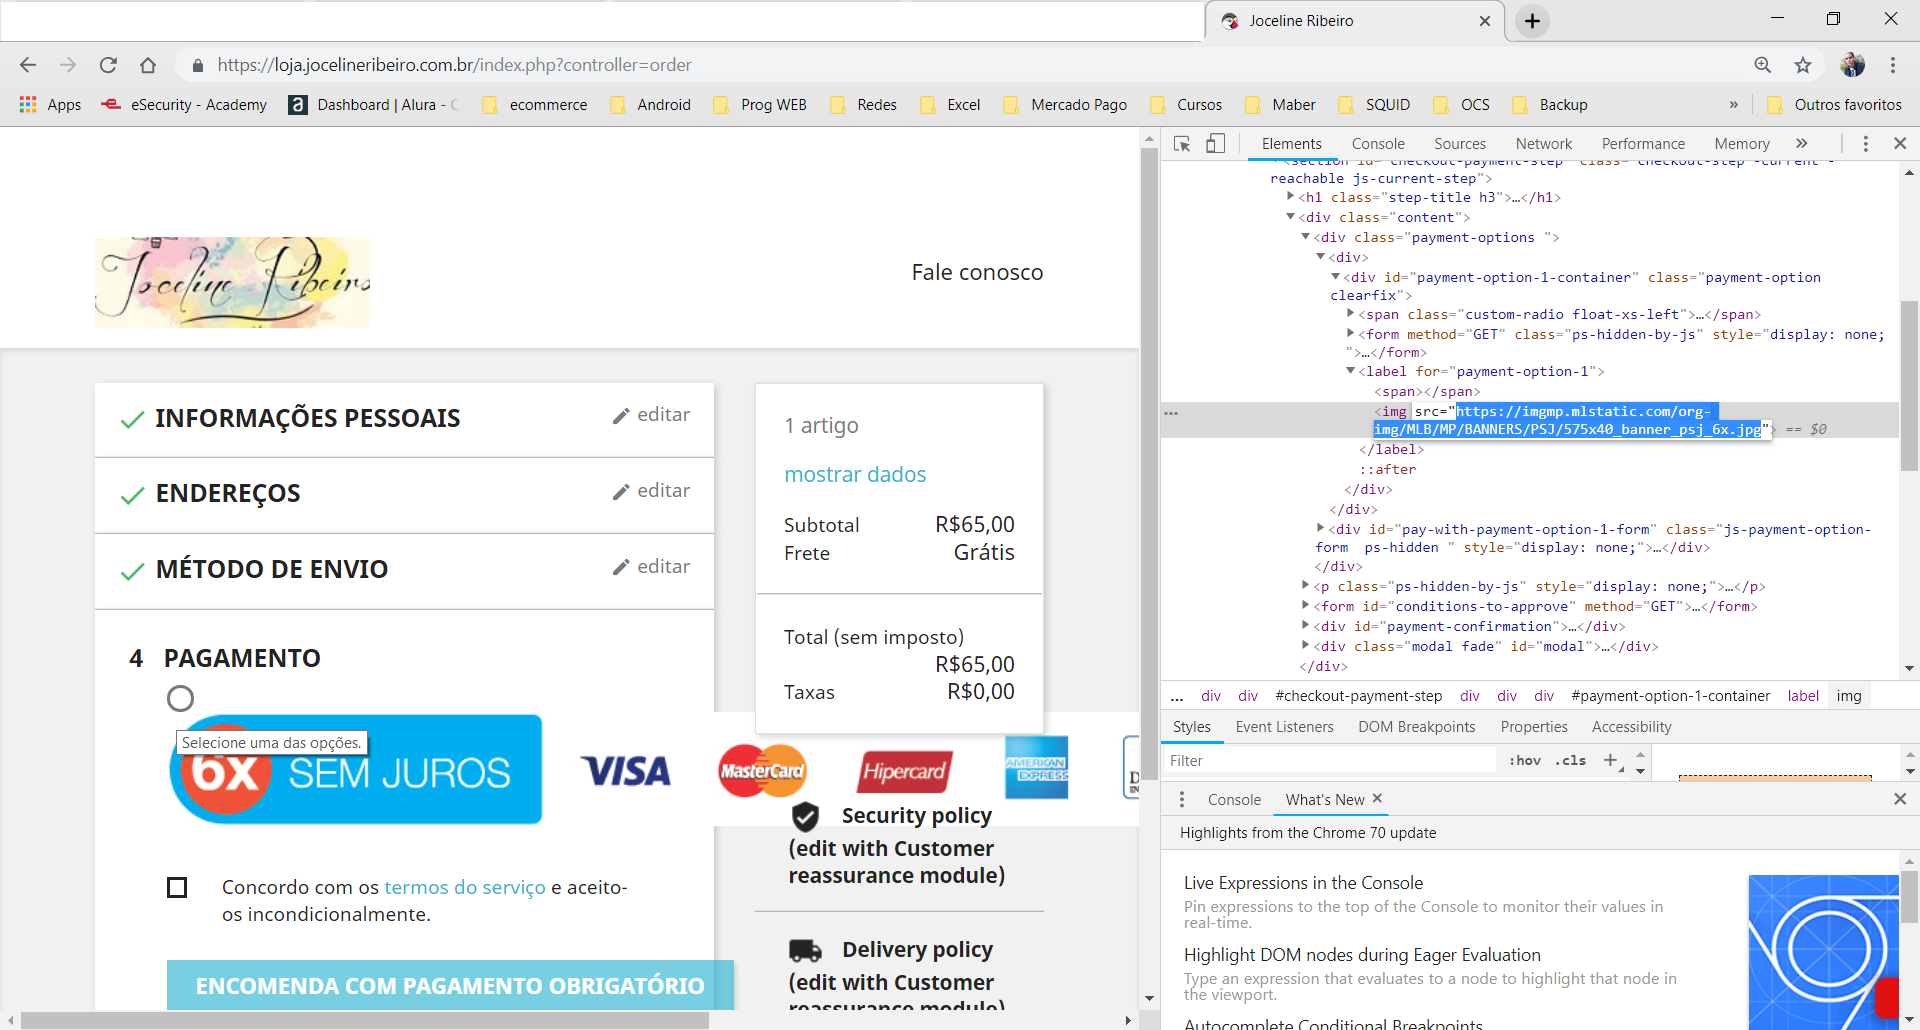
Task: Open the termos do serviço link
Action: 465,887
